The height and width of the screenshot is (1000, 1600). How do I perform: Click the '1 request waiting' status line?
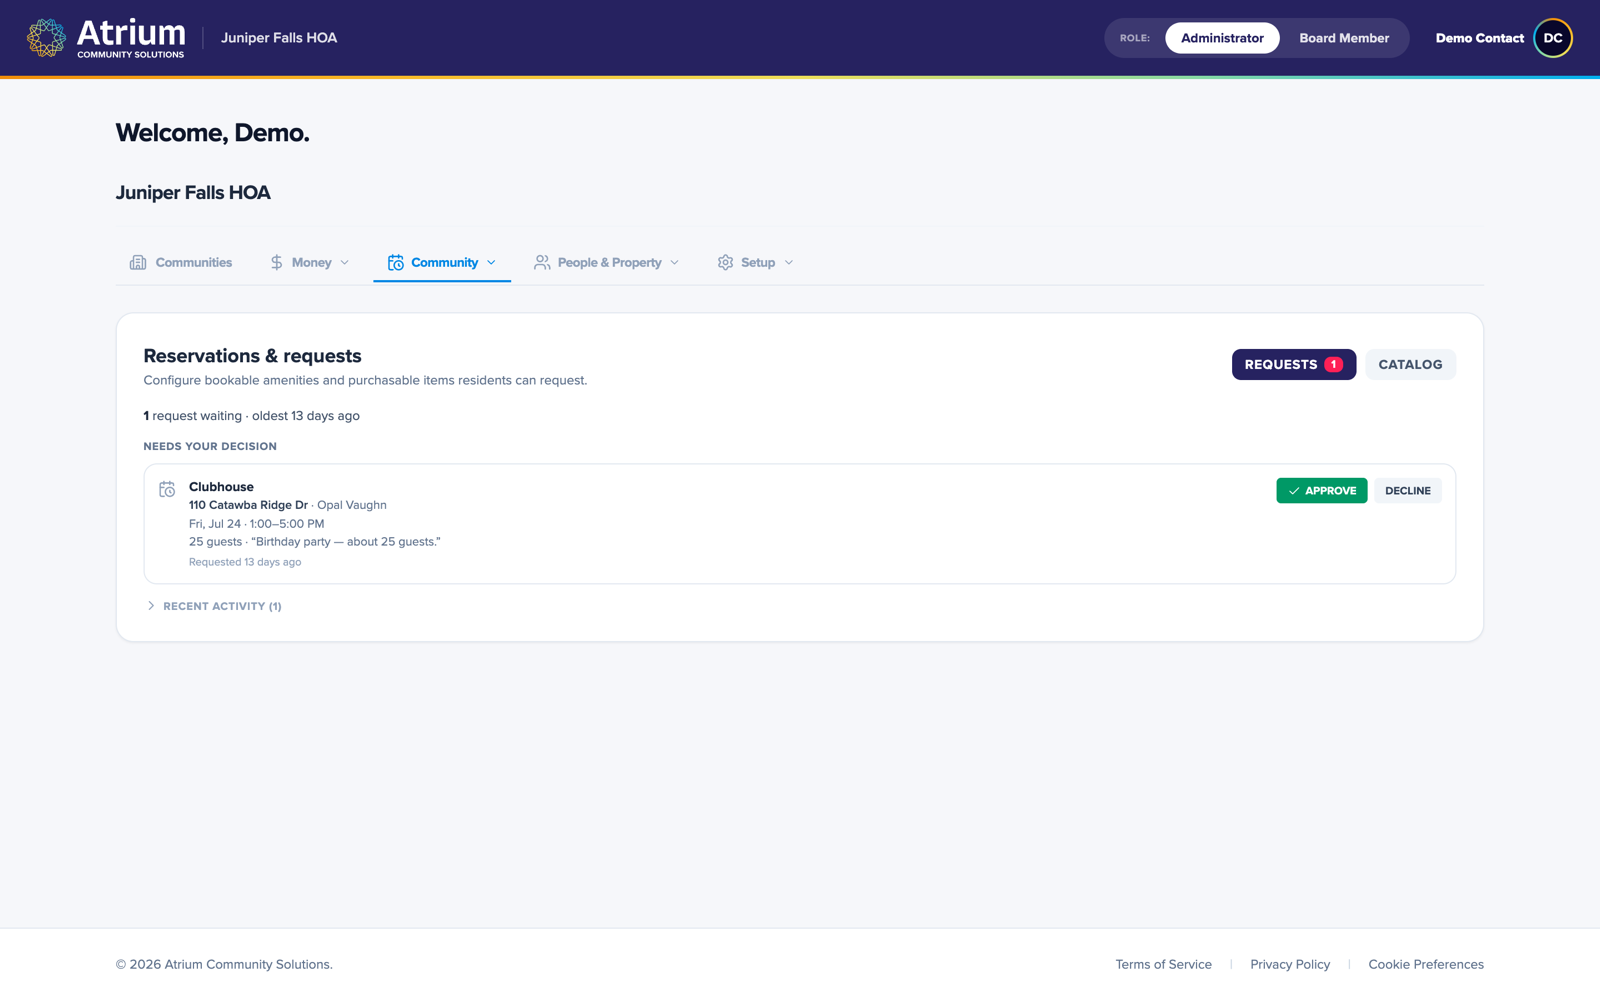pos(251,416)
